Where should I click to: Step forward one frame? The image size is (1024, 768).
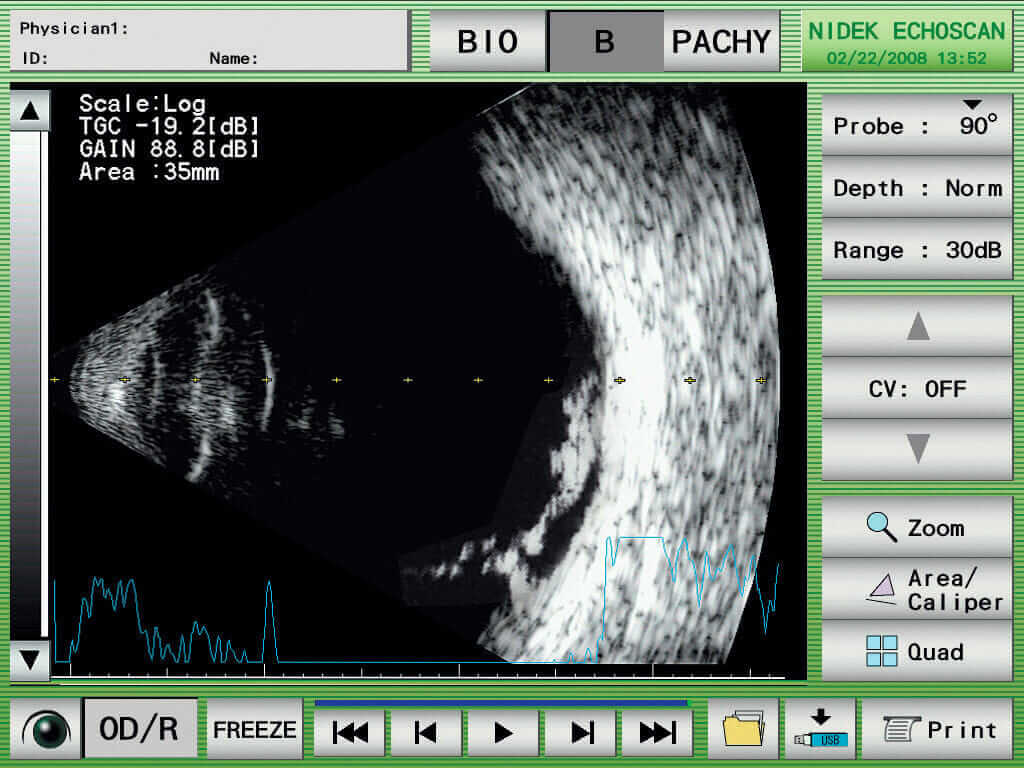click(581, 733)
